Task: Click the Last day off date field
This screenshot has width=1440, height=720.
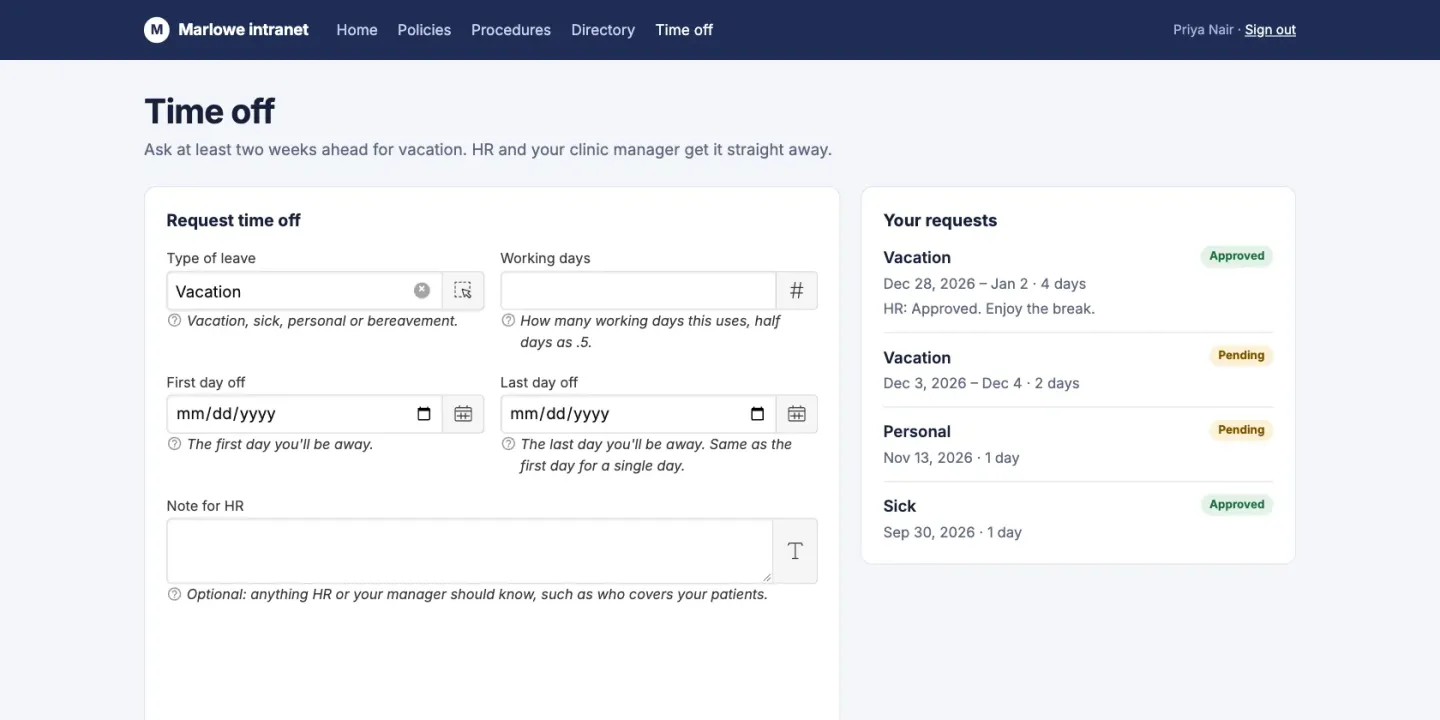Action: (x=638, y=414)
